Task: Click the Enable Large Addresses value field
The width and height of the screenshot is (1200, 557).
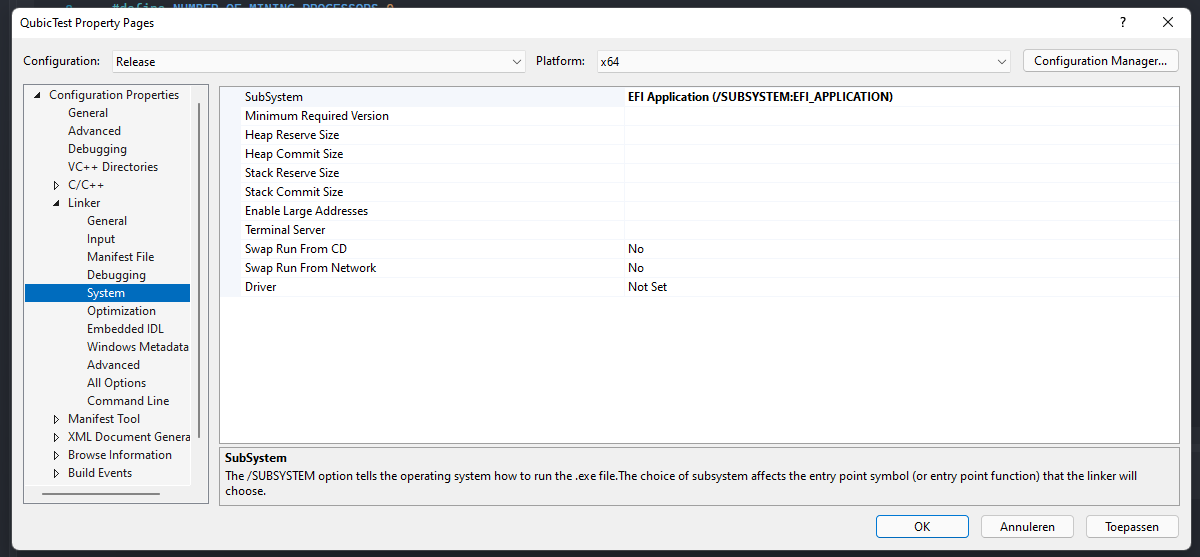Action: tap(901, 211)
